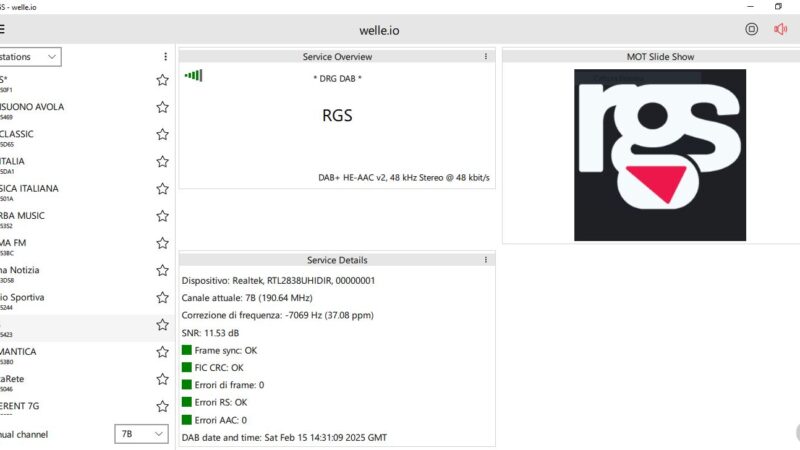
Task: Minimize the welle.io window
Action: click(x=750, y=7)
